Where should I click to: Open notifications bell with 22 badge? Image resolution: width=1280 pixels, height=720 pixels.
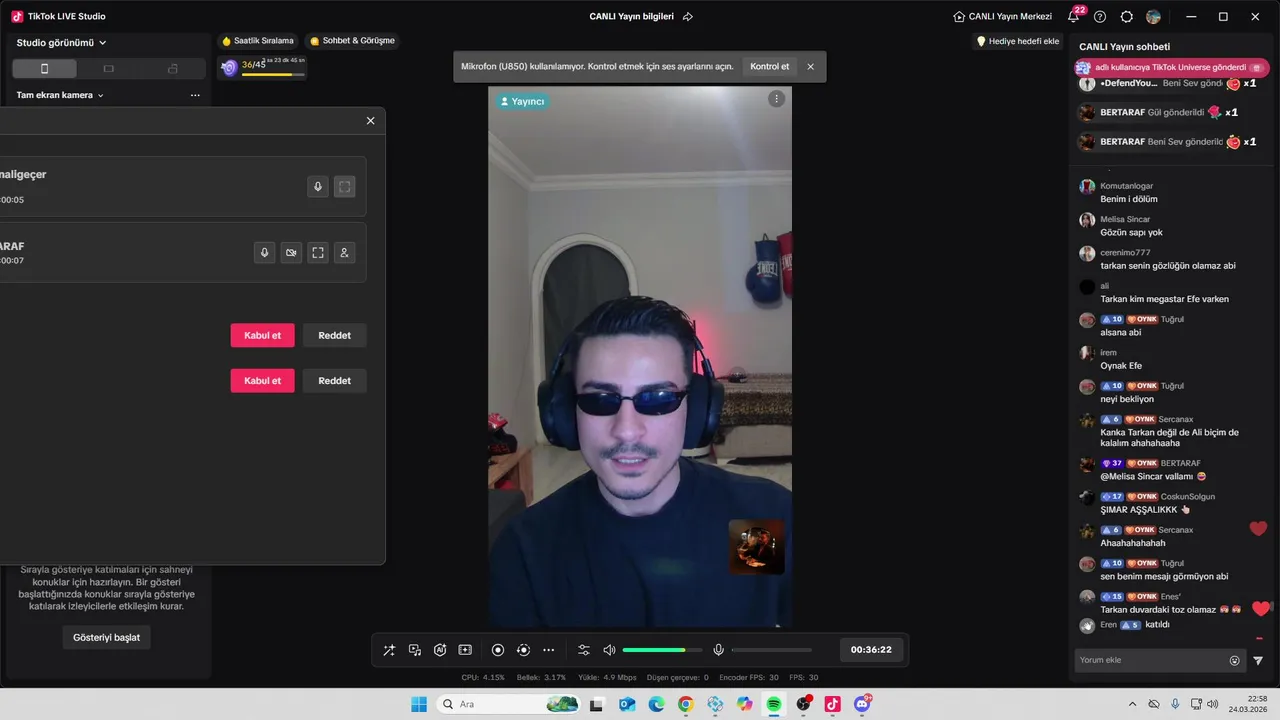pos(1074,17)
